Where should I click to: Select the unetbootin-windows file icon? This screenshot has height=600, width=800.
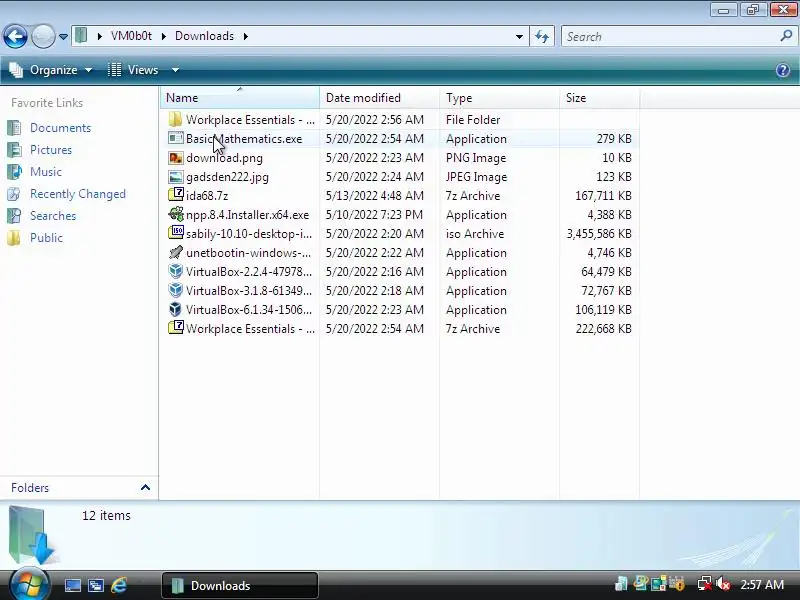[175, 253]
